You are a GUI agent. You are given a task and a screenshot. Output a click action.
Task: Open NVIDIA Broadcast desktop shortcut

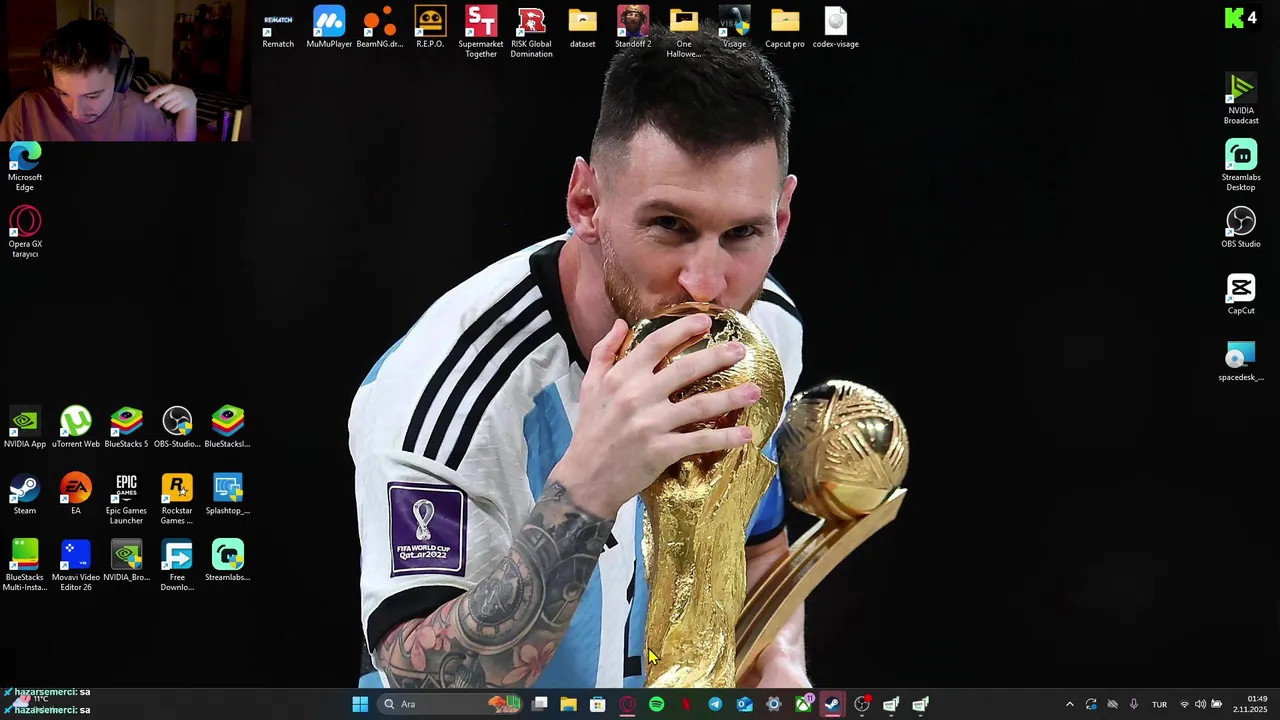tap(1241, 99)
